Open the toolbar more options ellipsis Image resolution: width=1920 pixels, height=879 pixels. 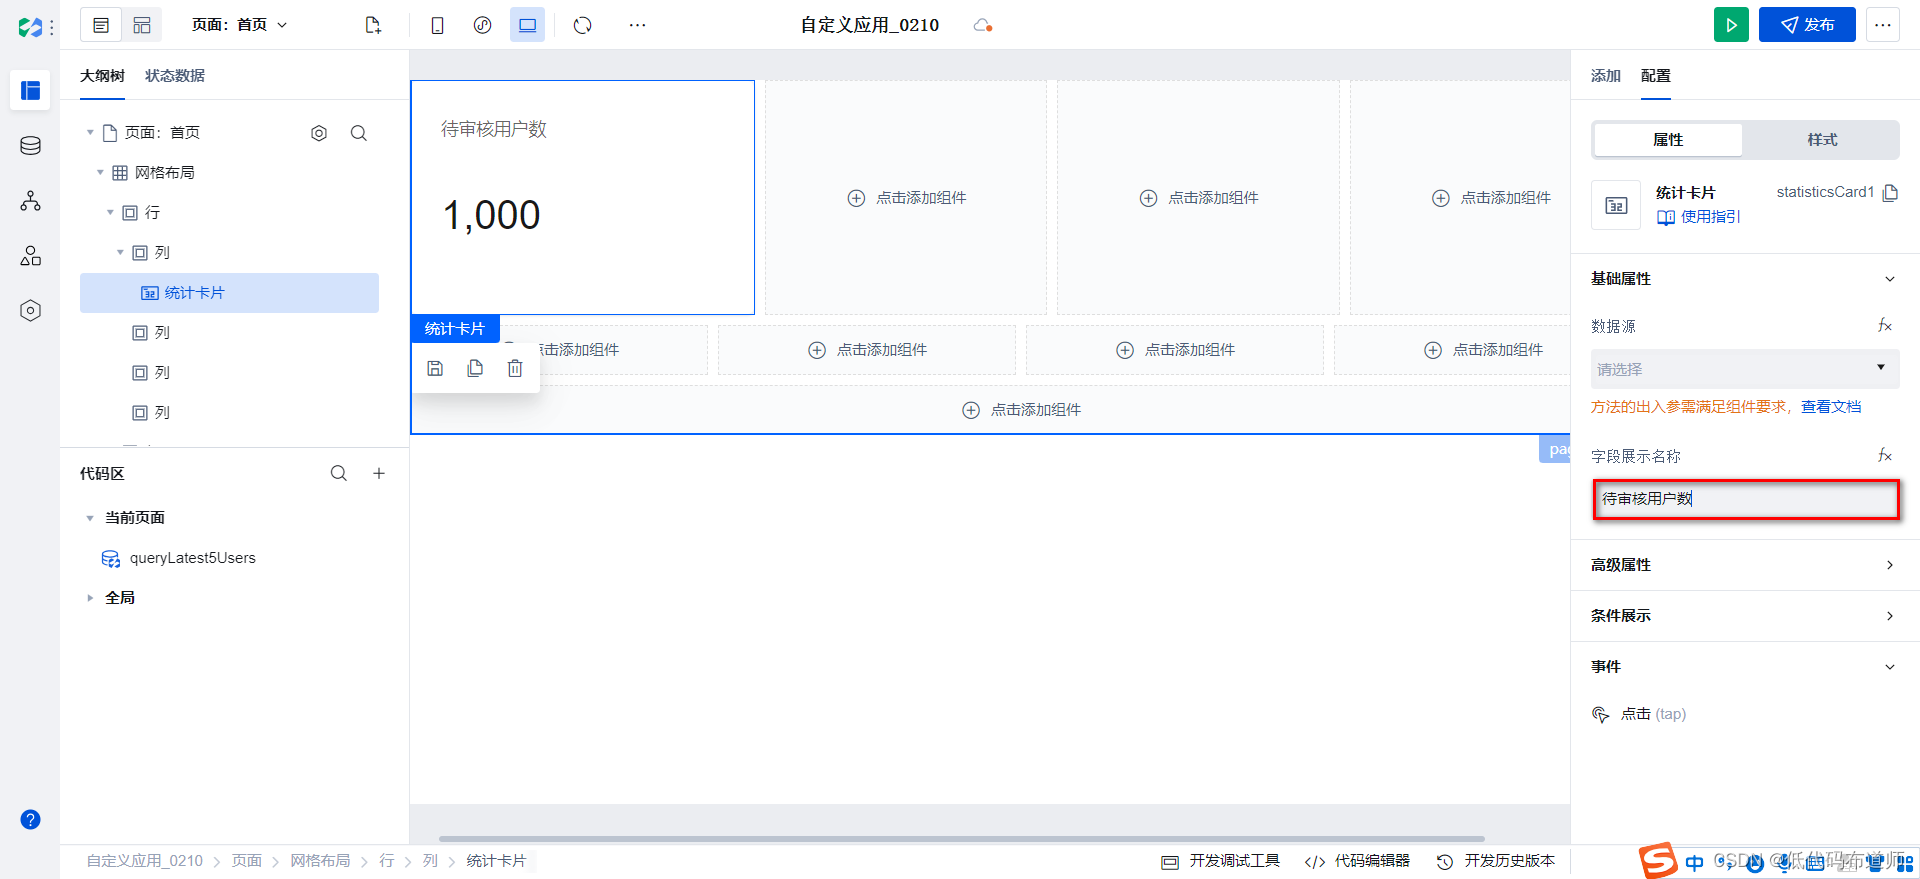click(x=638, y=25)
